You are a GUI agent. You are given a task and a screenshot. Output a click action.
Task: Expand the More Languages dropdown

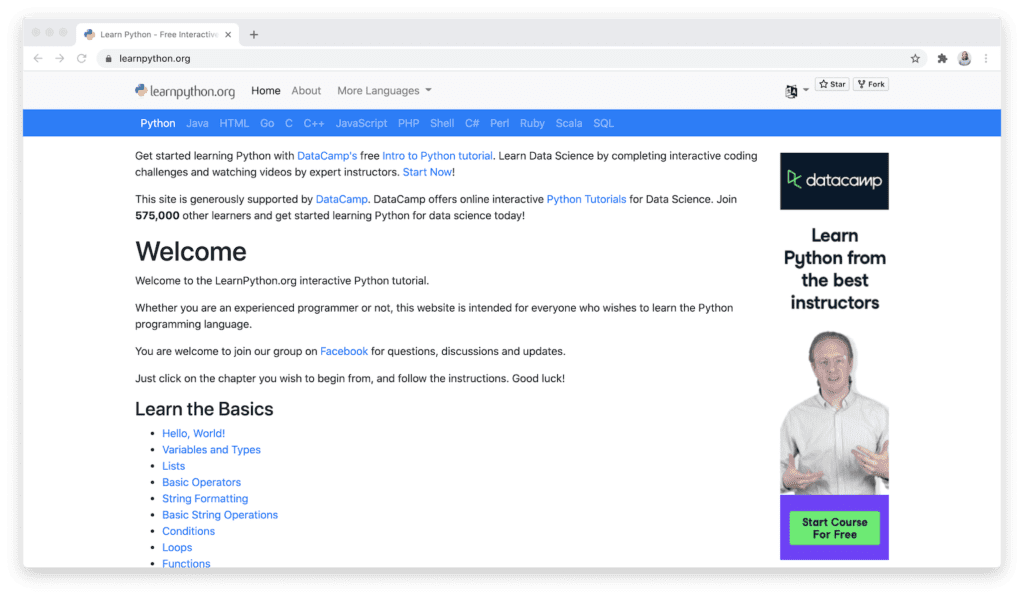click(x=384, y=91)
